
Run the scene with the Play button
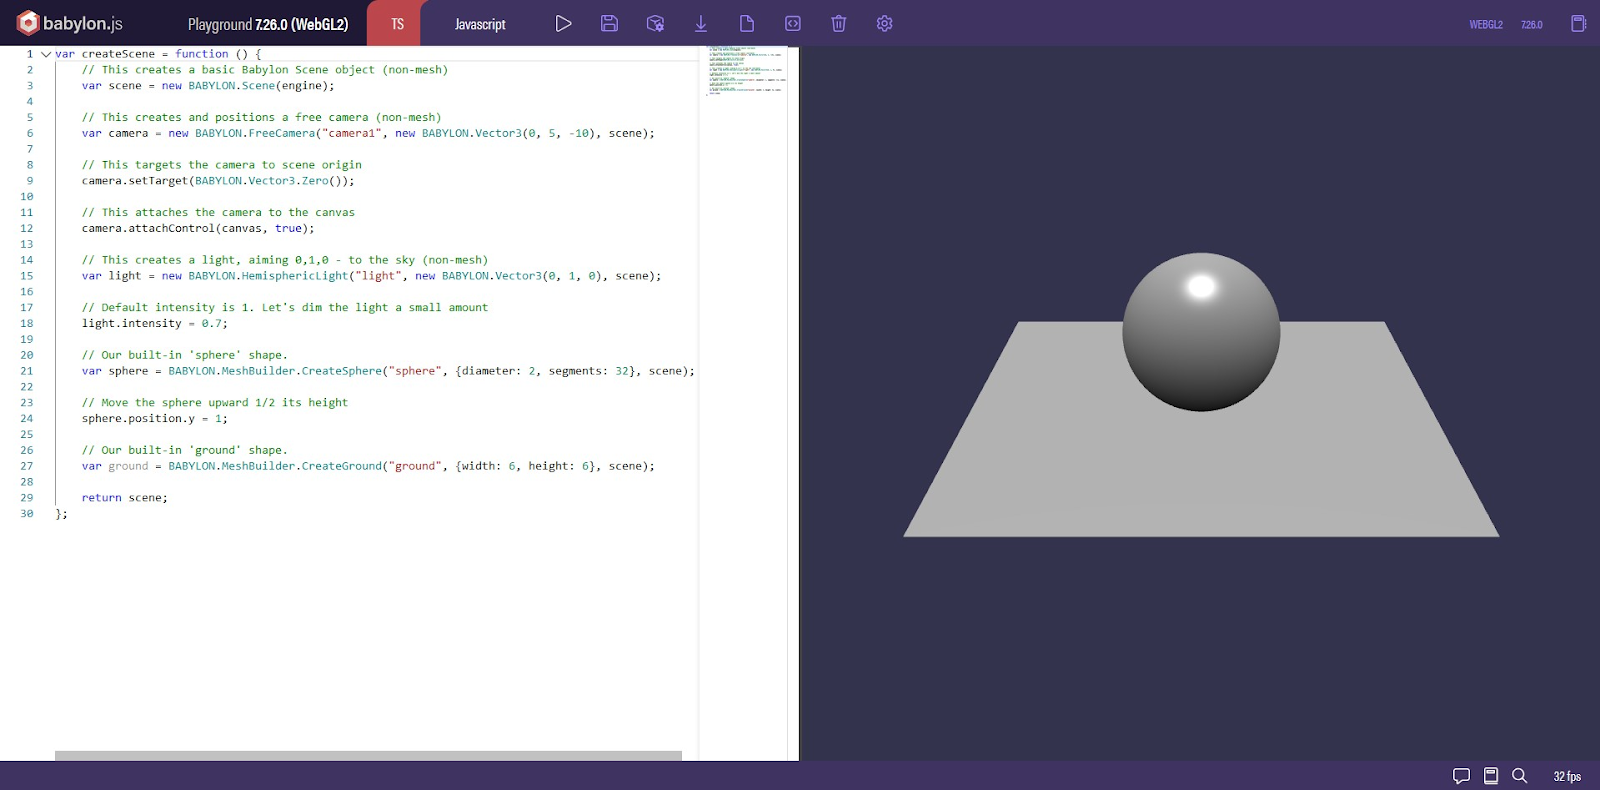tap(564, 23)
